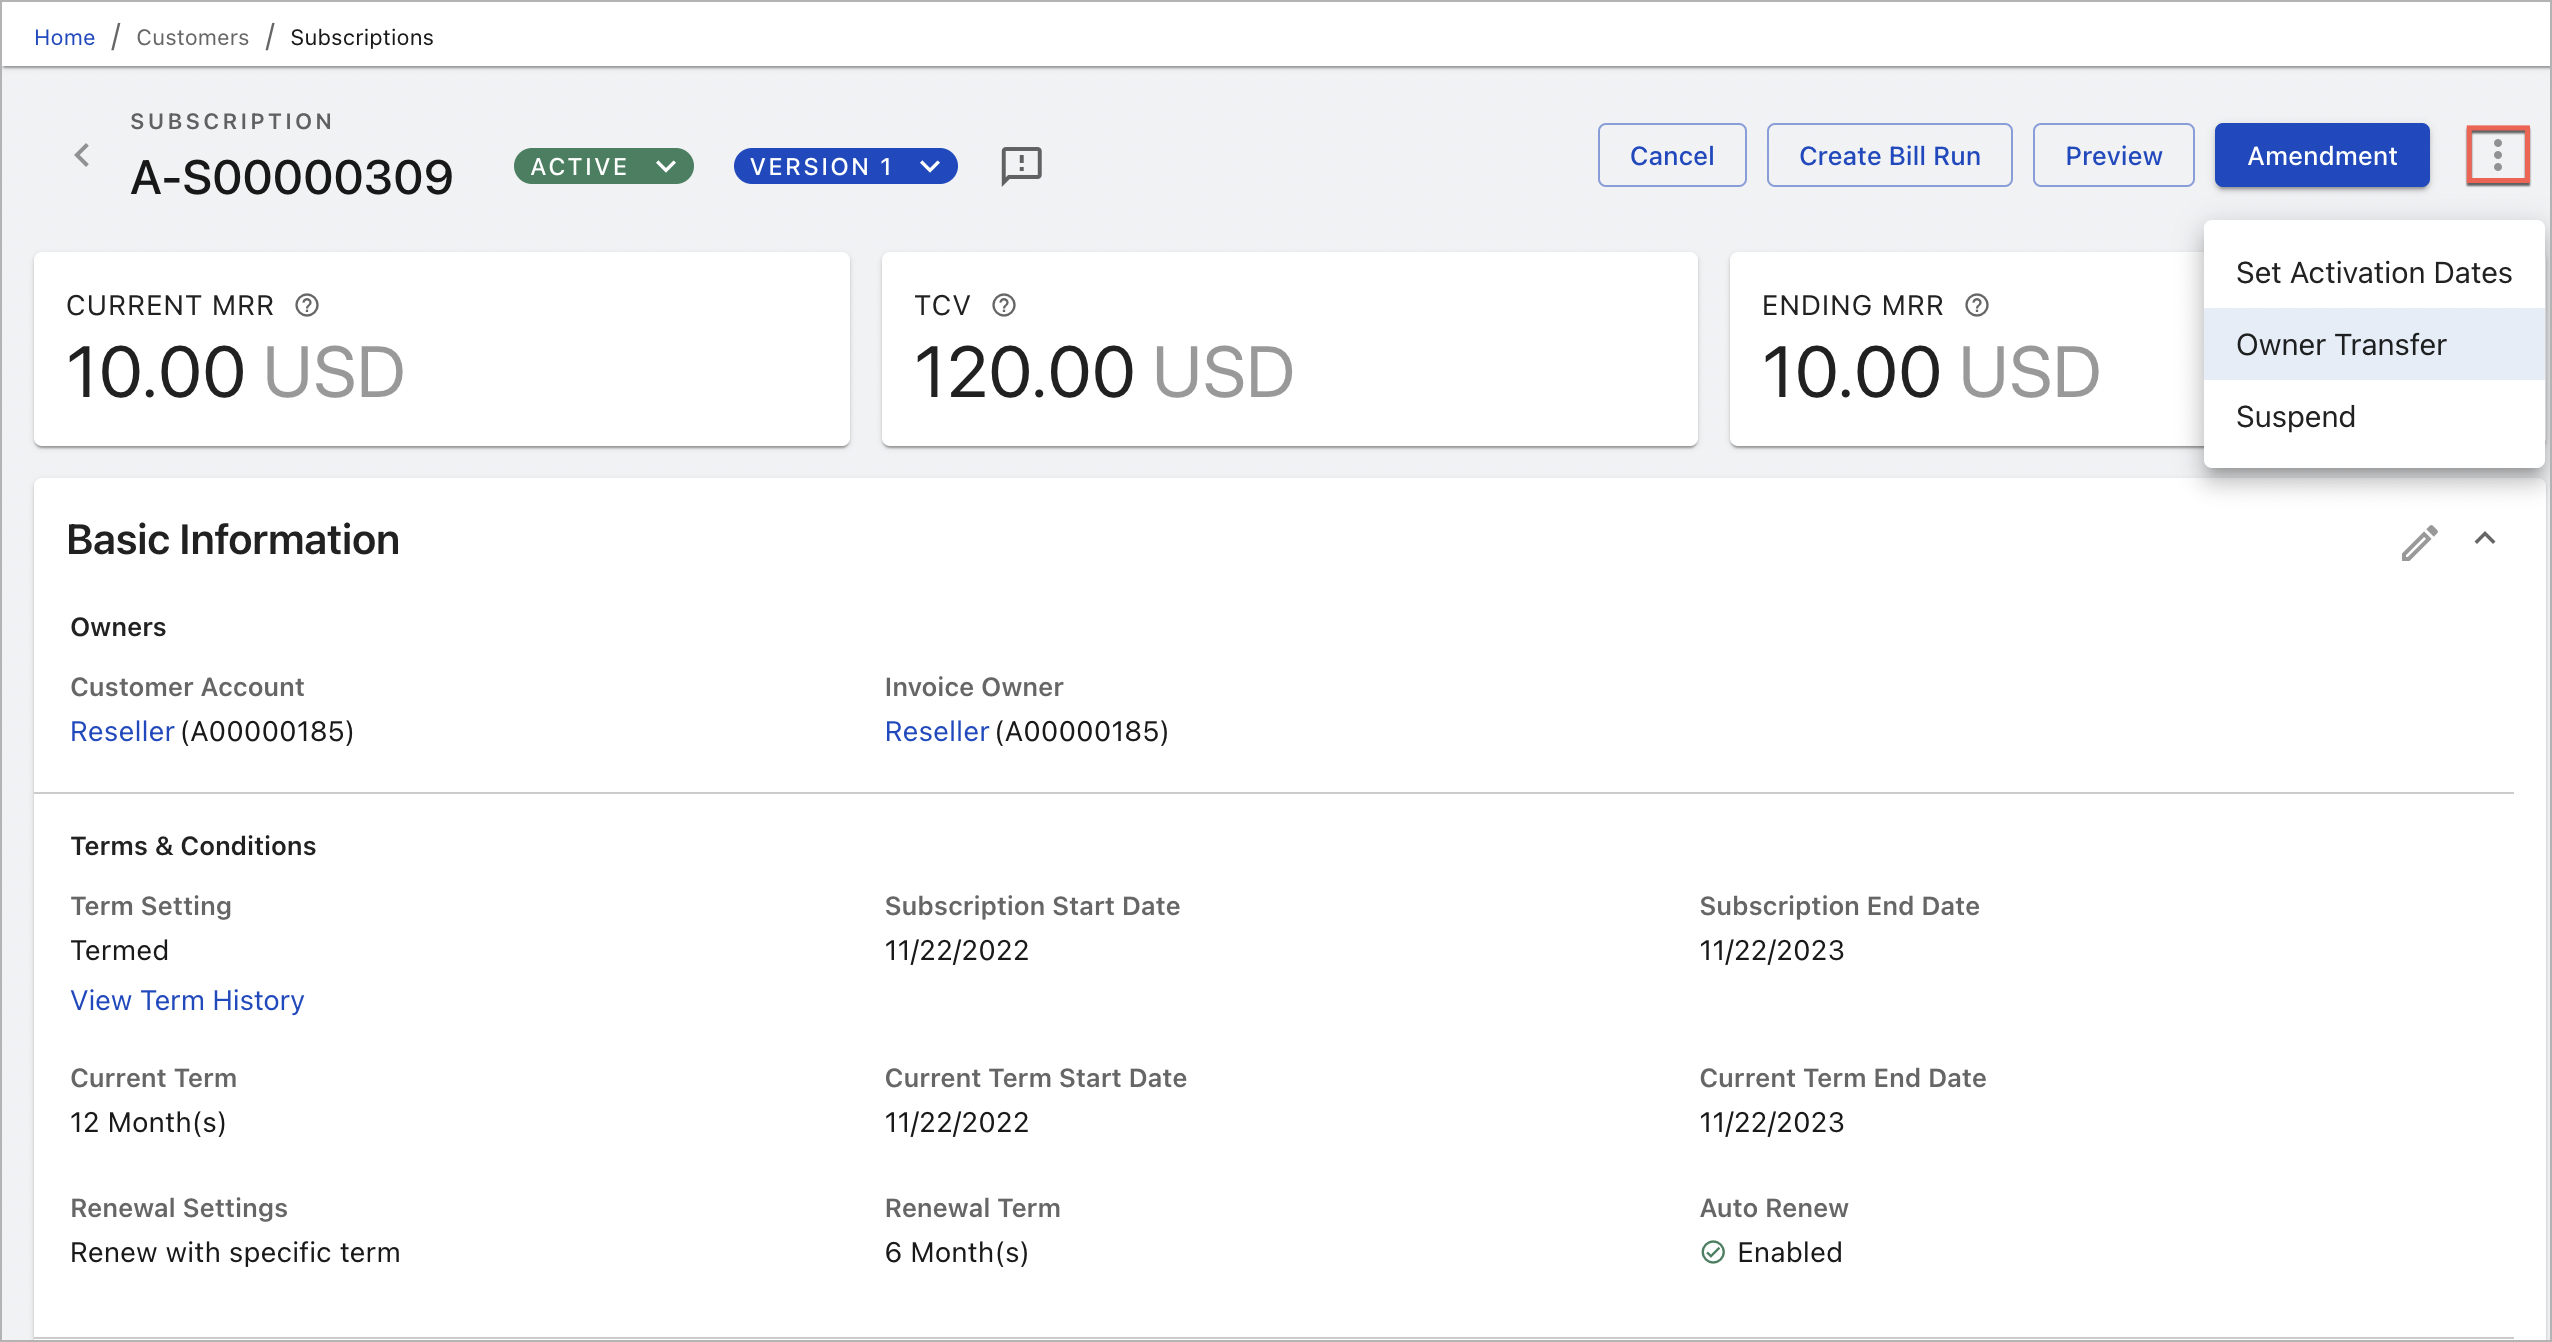The height and width of the screenshot is (1342, 2552).
Task: Click the back arrow beside subscription number
Action: point(82,155)
